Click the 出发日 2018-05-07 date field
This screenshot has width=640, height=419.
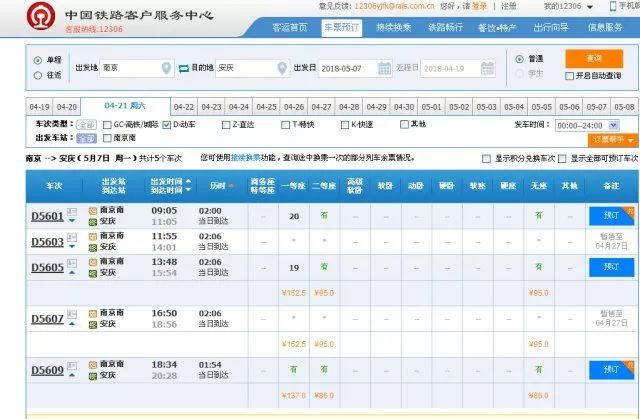tap(355, 68)
